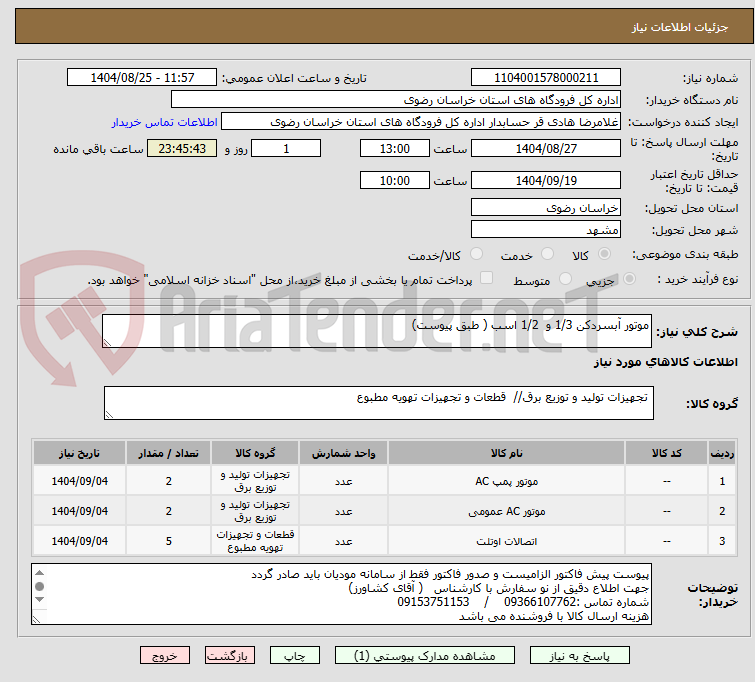Click the گروه کالا text area
This screenshot has height=682, width=755.
[378, 403]
